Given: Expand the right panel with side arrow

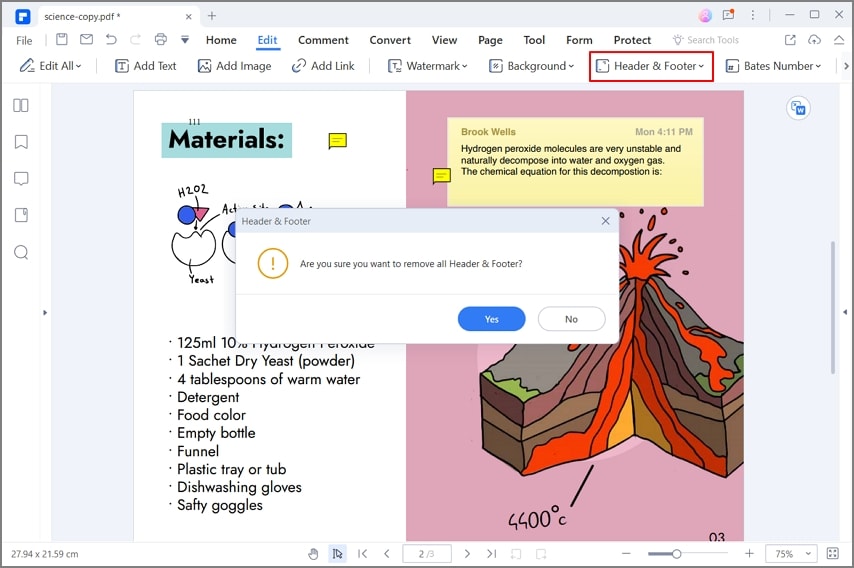Looking at the screenshot, I should (845, 313).
